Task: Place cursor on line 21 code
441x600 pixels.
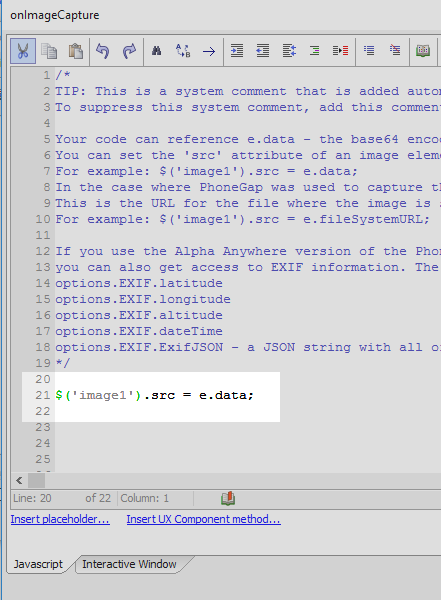Action: tap(154, 395)
